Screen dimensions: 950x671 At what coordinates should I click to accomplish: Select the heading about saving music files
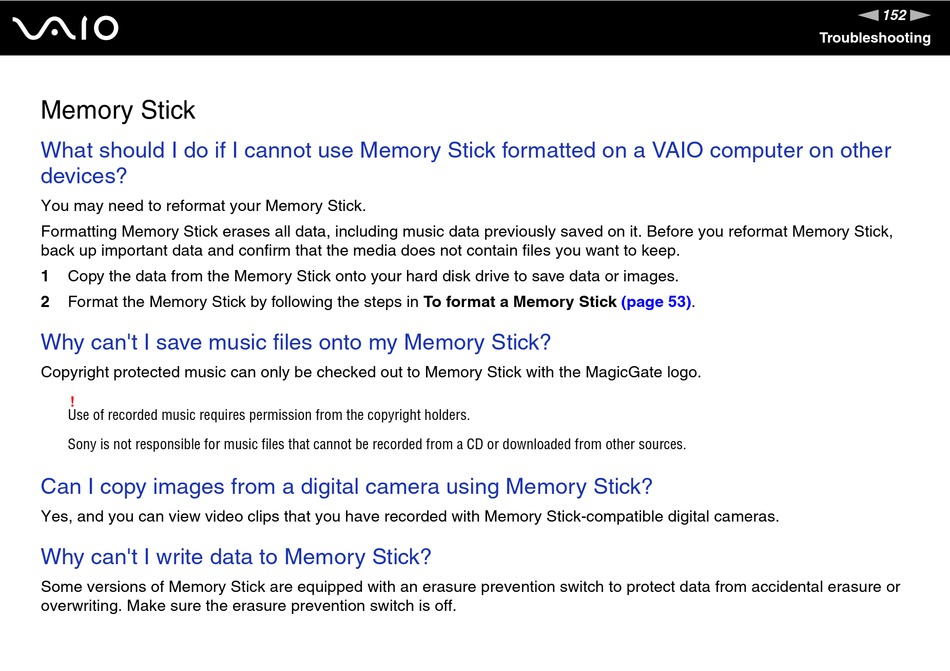click(296, 342)
